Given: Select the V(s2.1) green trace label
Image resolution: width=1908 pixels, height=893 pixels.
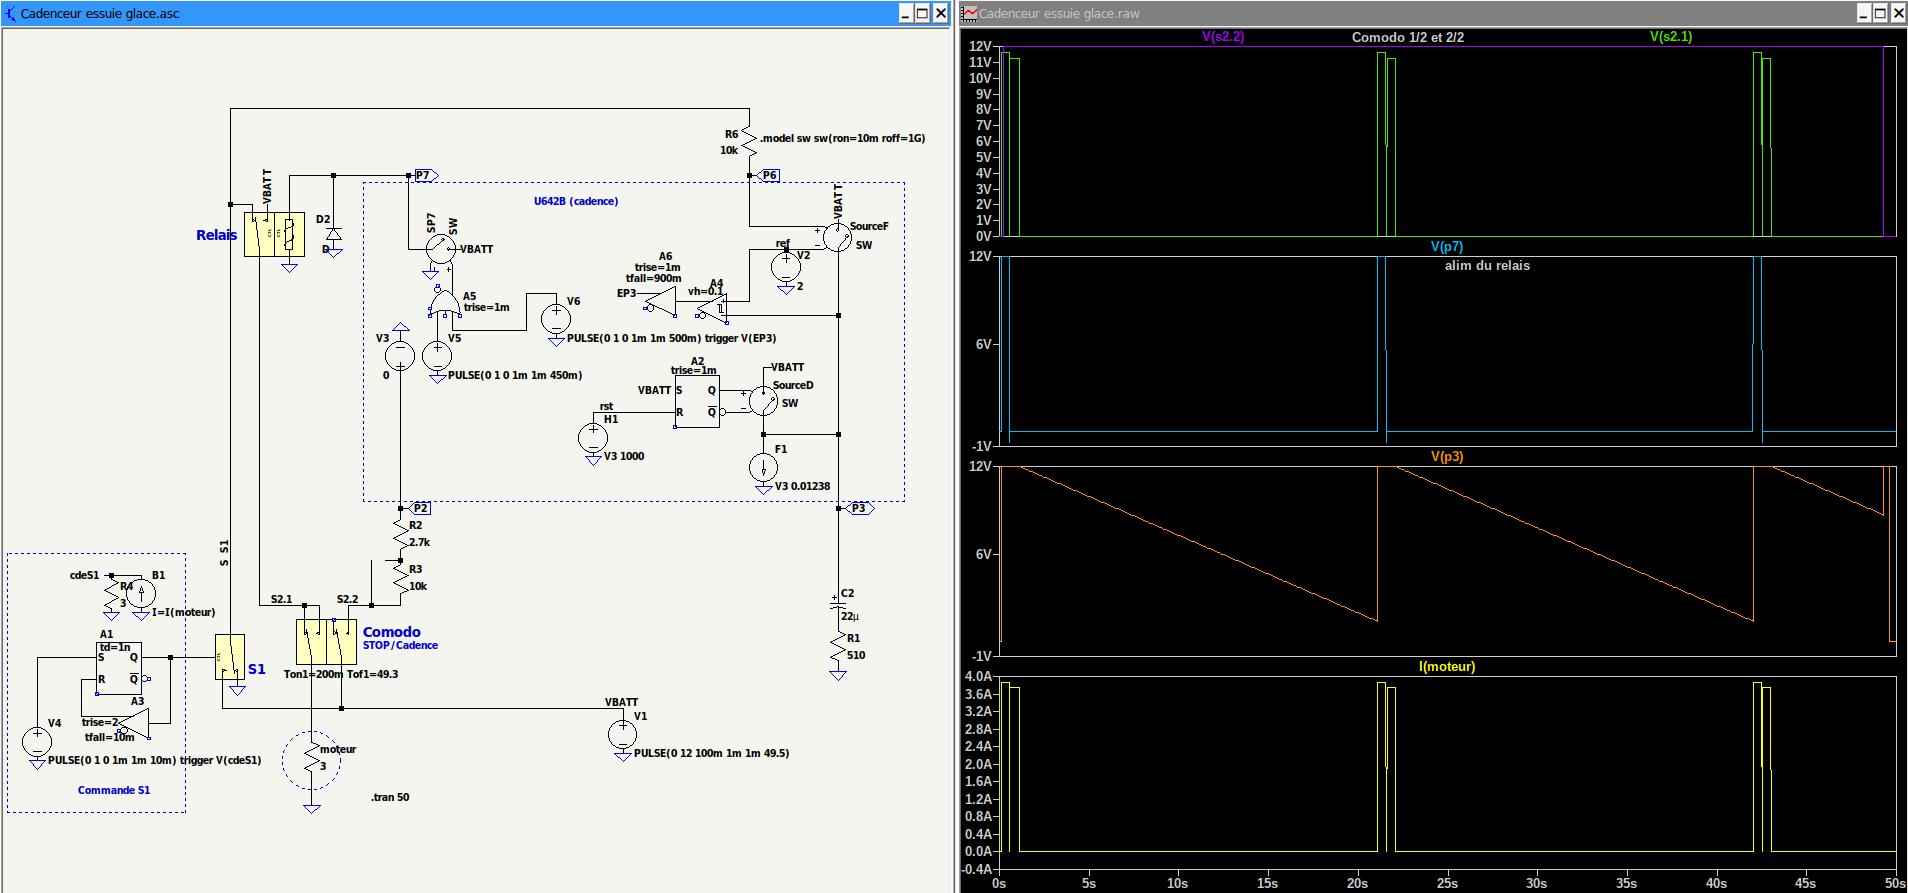Looking at the screenshot, I should (1670, 37).
